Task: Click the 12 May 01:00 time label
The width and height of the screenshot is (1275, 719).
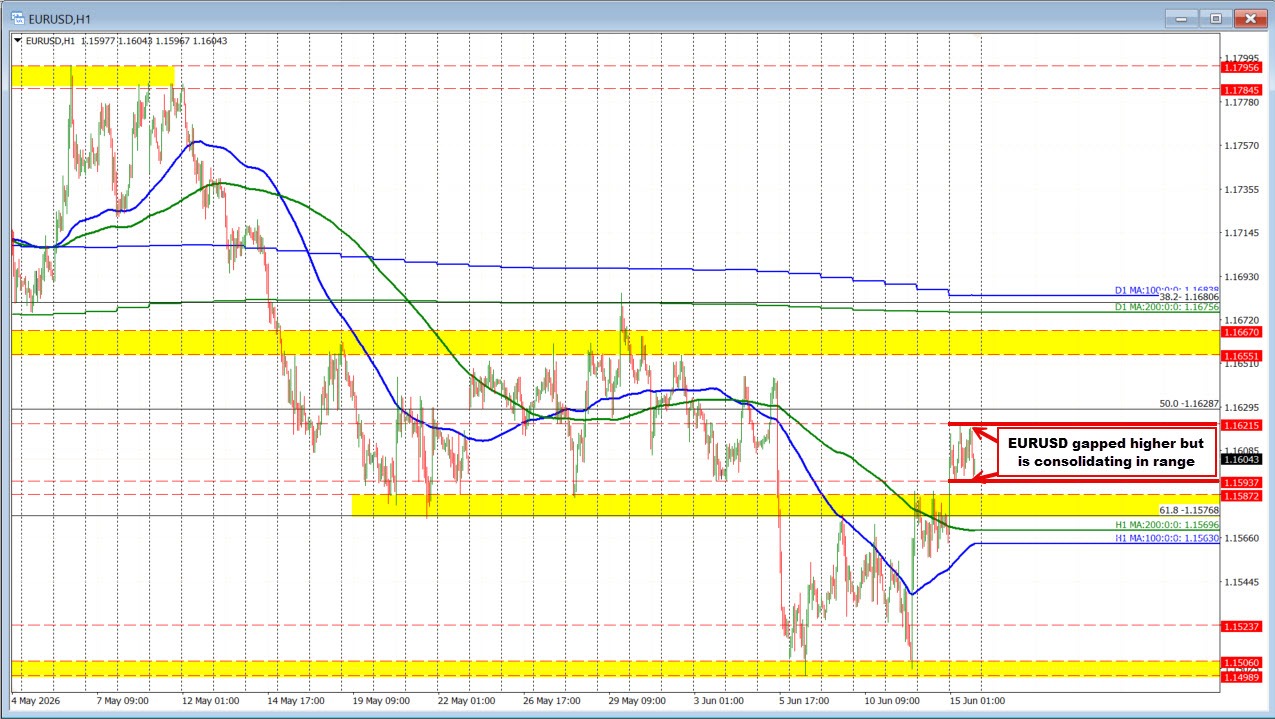Action: (212, 700)
